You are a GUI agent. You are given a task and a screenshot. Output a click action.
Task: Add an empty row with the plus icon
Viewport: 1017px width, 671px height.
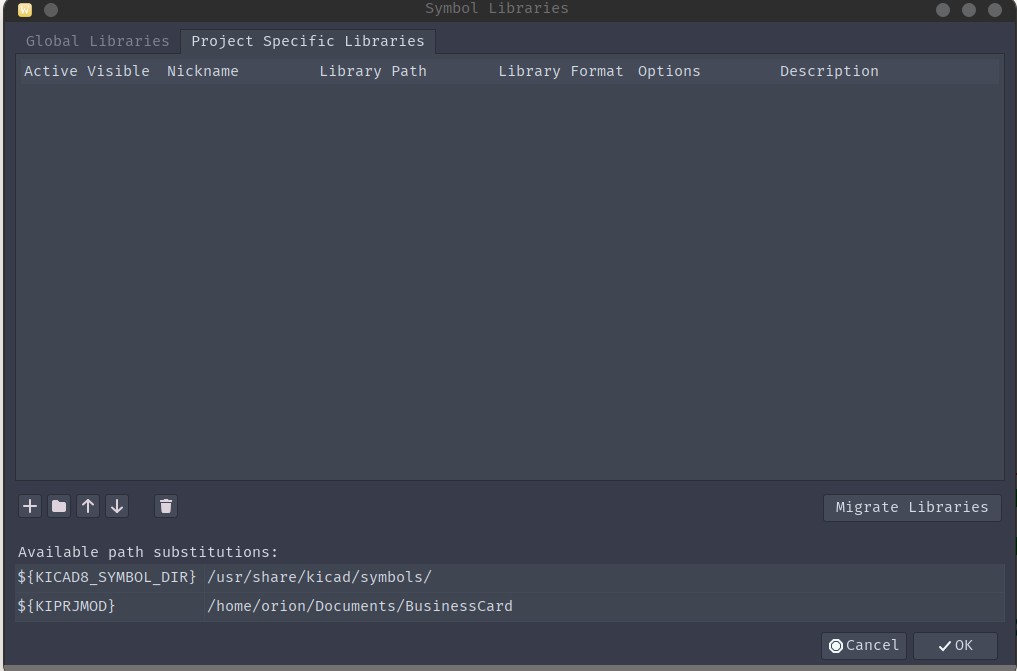(29, 506)
